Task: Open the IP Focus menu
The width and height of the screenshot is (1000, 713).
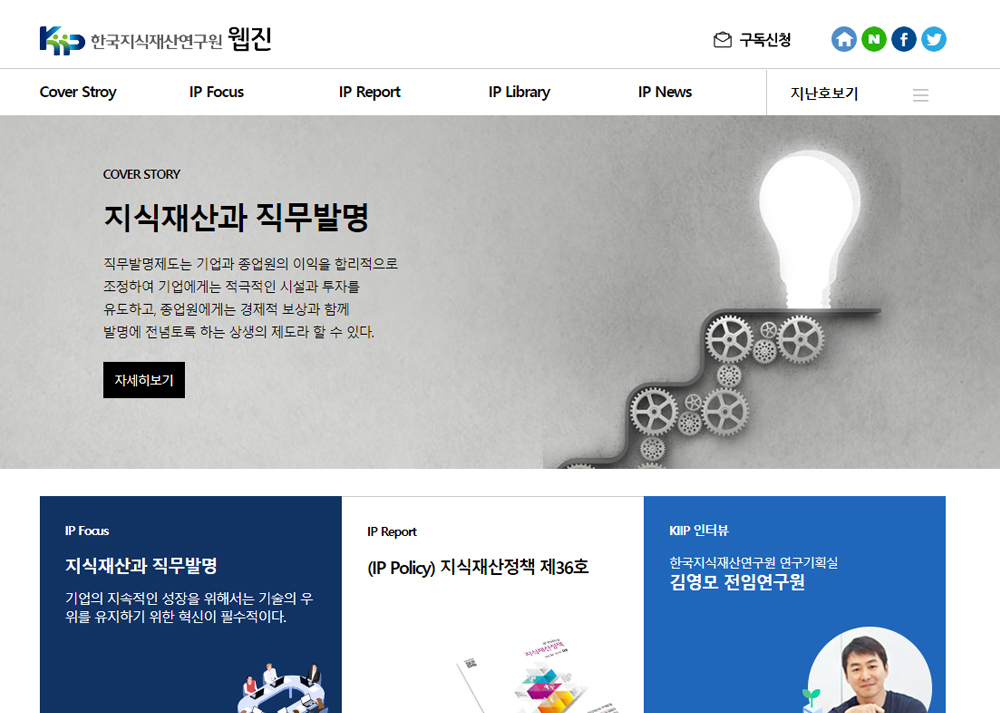Action: (x=216, y=92)
